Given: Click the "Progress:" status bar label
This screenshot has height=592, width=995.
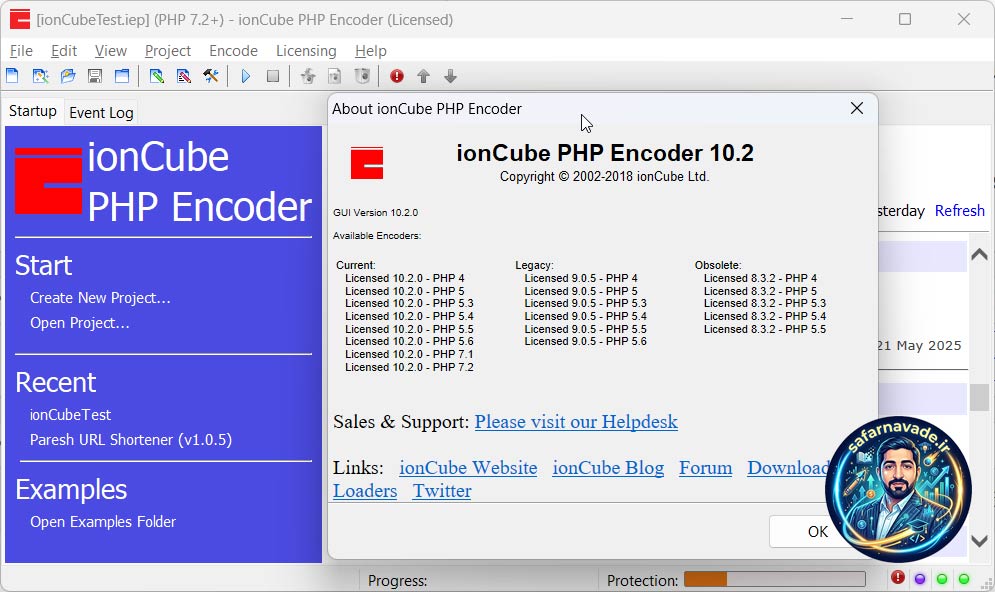Looking at the screenshot, I should pyautogui.click(x=397, y=581).
